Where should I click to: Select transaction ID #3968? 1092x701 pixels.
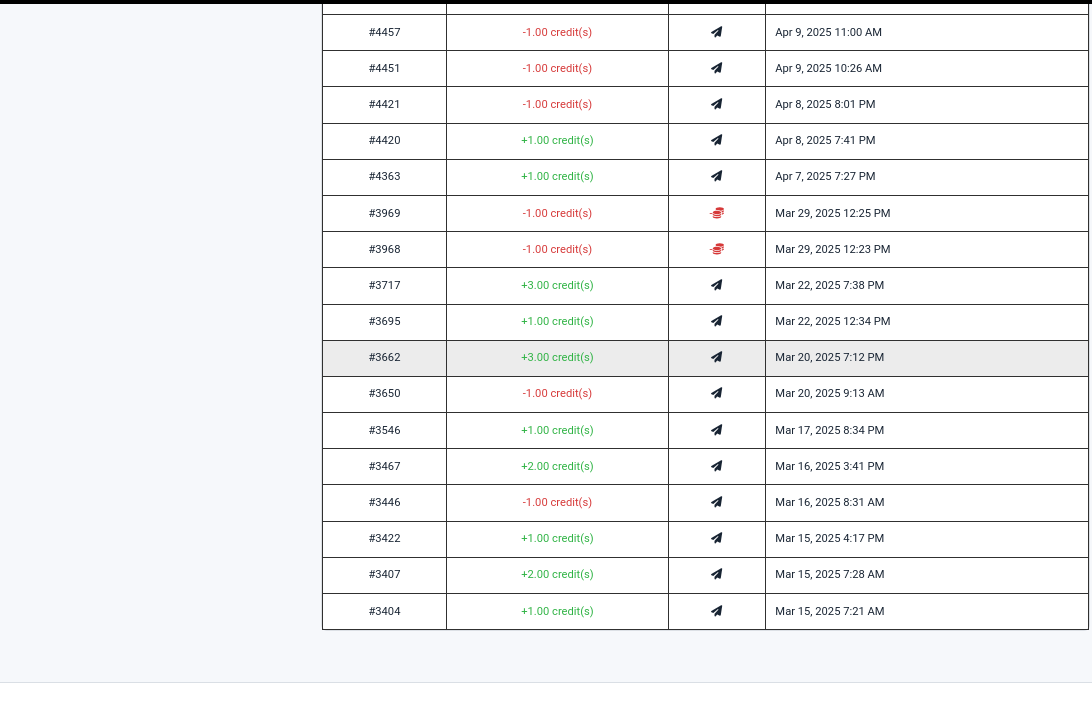[384, 249]
